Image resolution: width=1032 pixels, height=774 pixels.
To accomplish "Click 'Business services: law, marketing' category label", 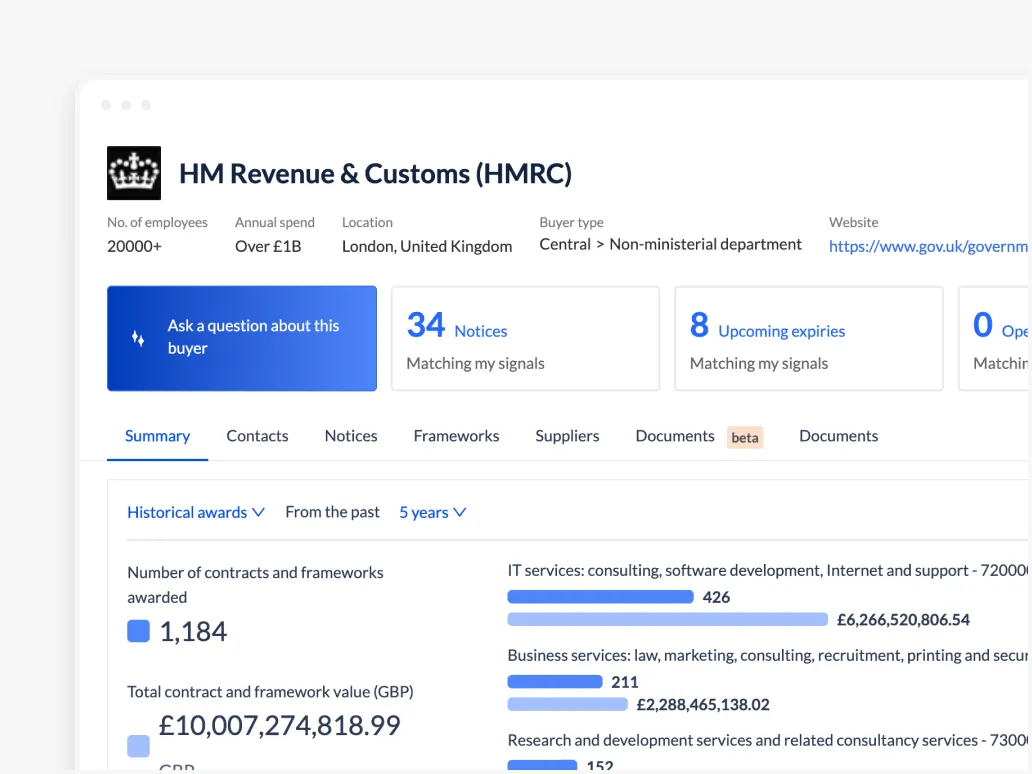I will 767,655.
